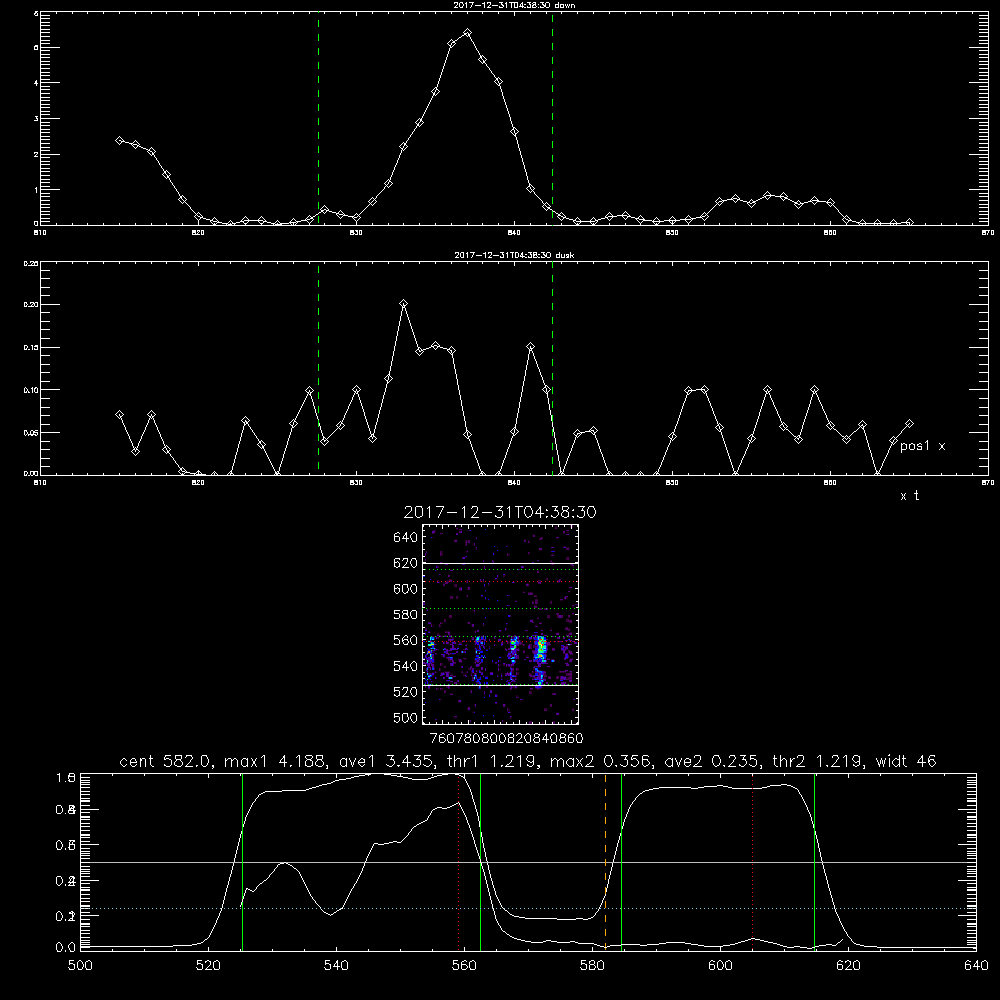Click the bottom plot x-axis label 580
This screenshot has width=1000, height=1000.
(x=592, y=966)
